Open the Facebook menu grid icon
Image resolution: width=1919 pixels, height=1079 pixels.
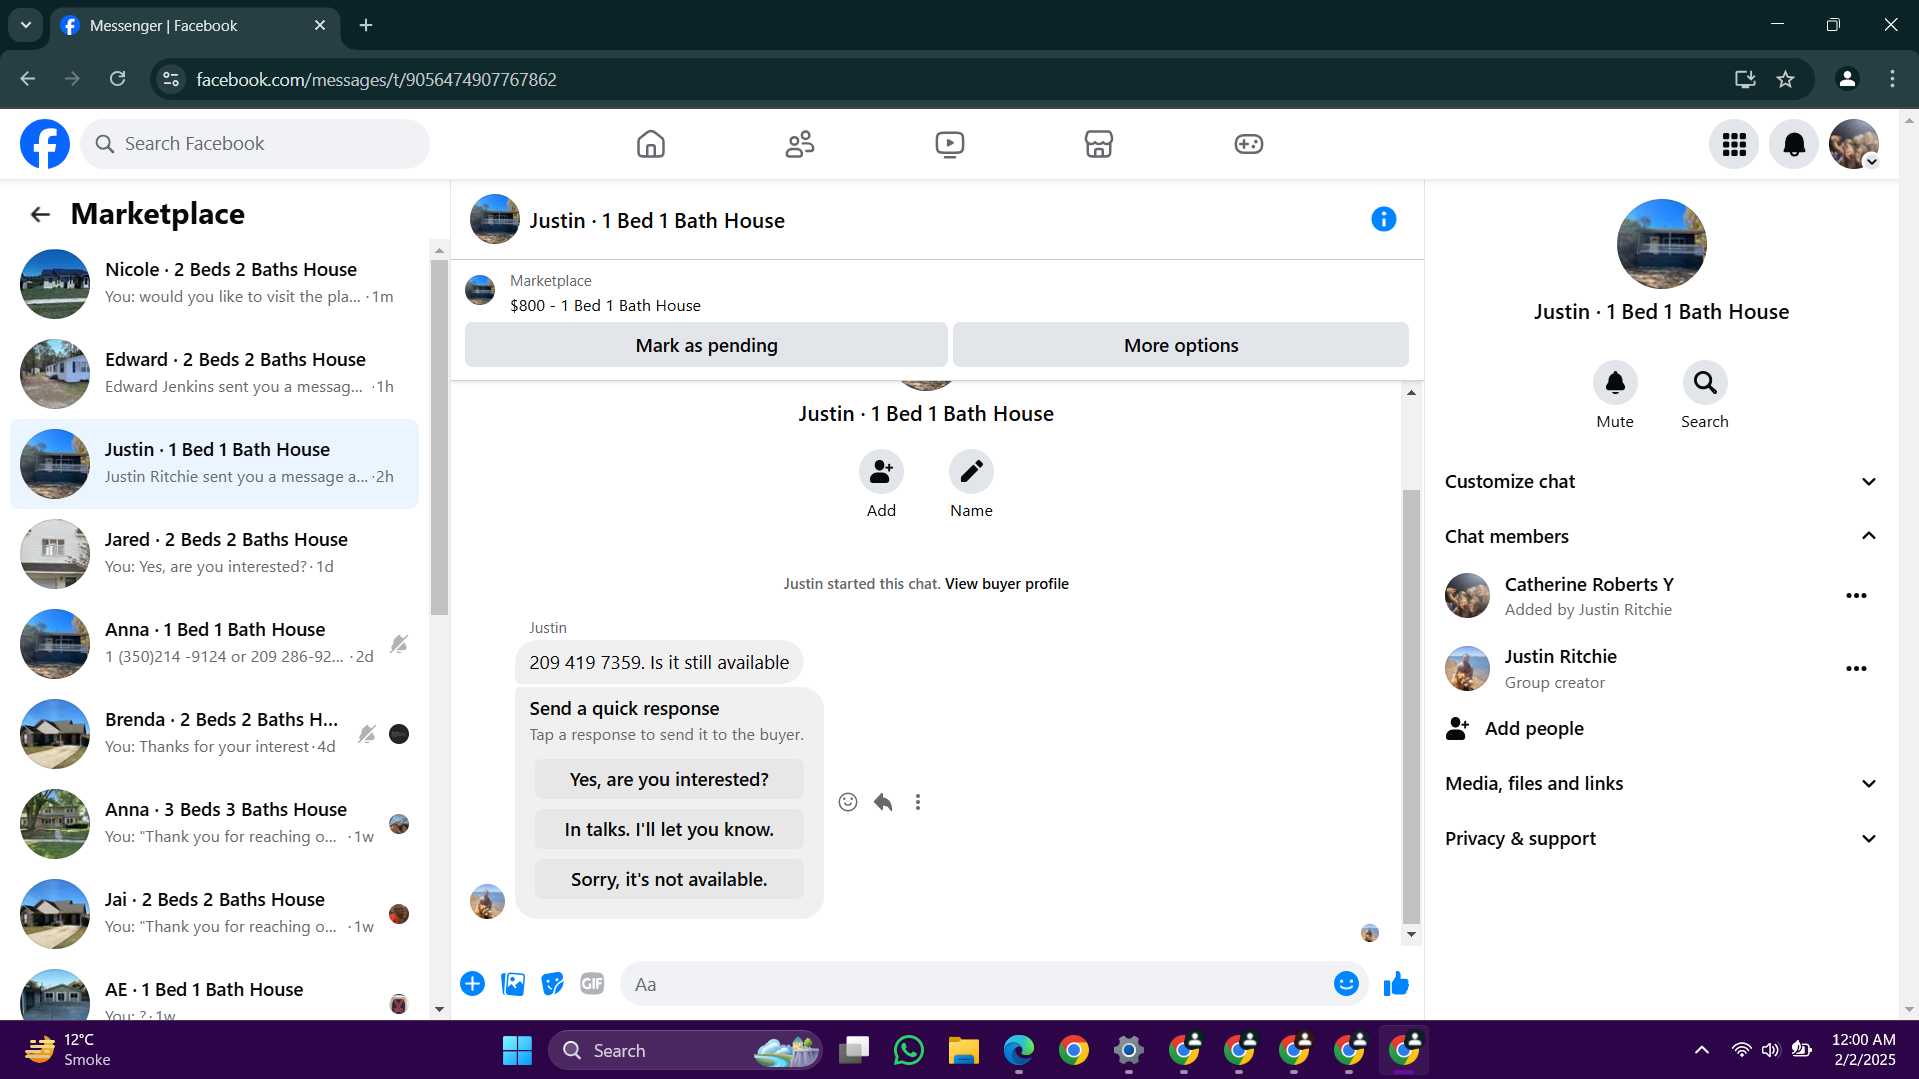point(1734,144)
